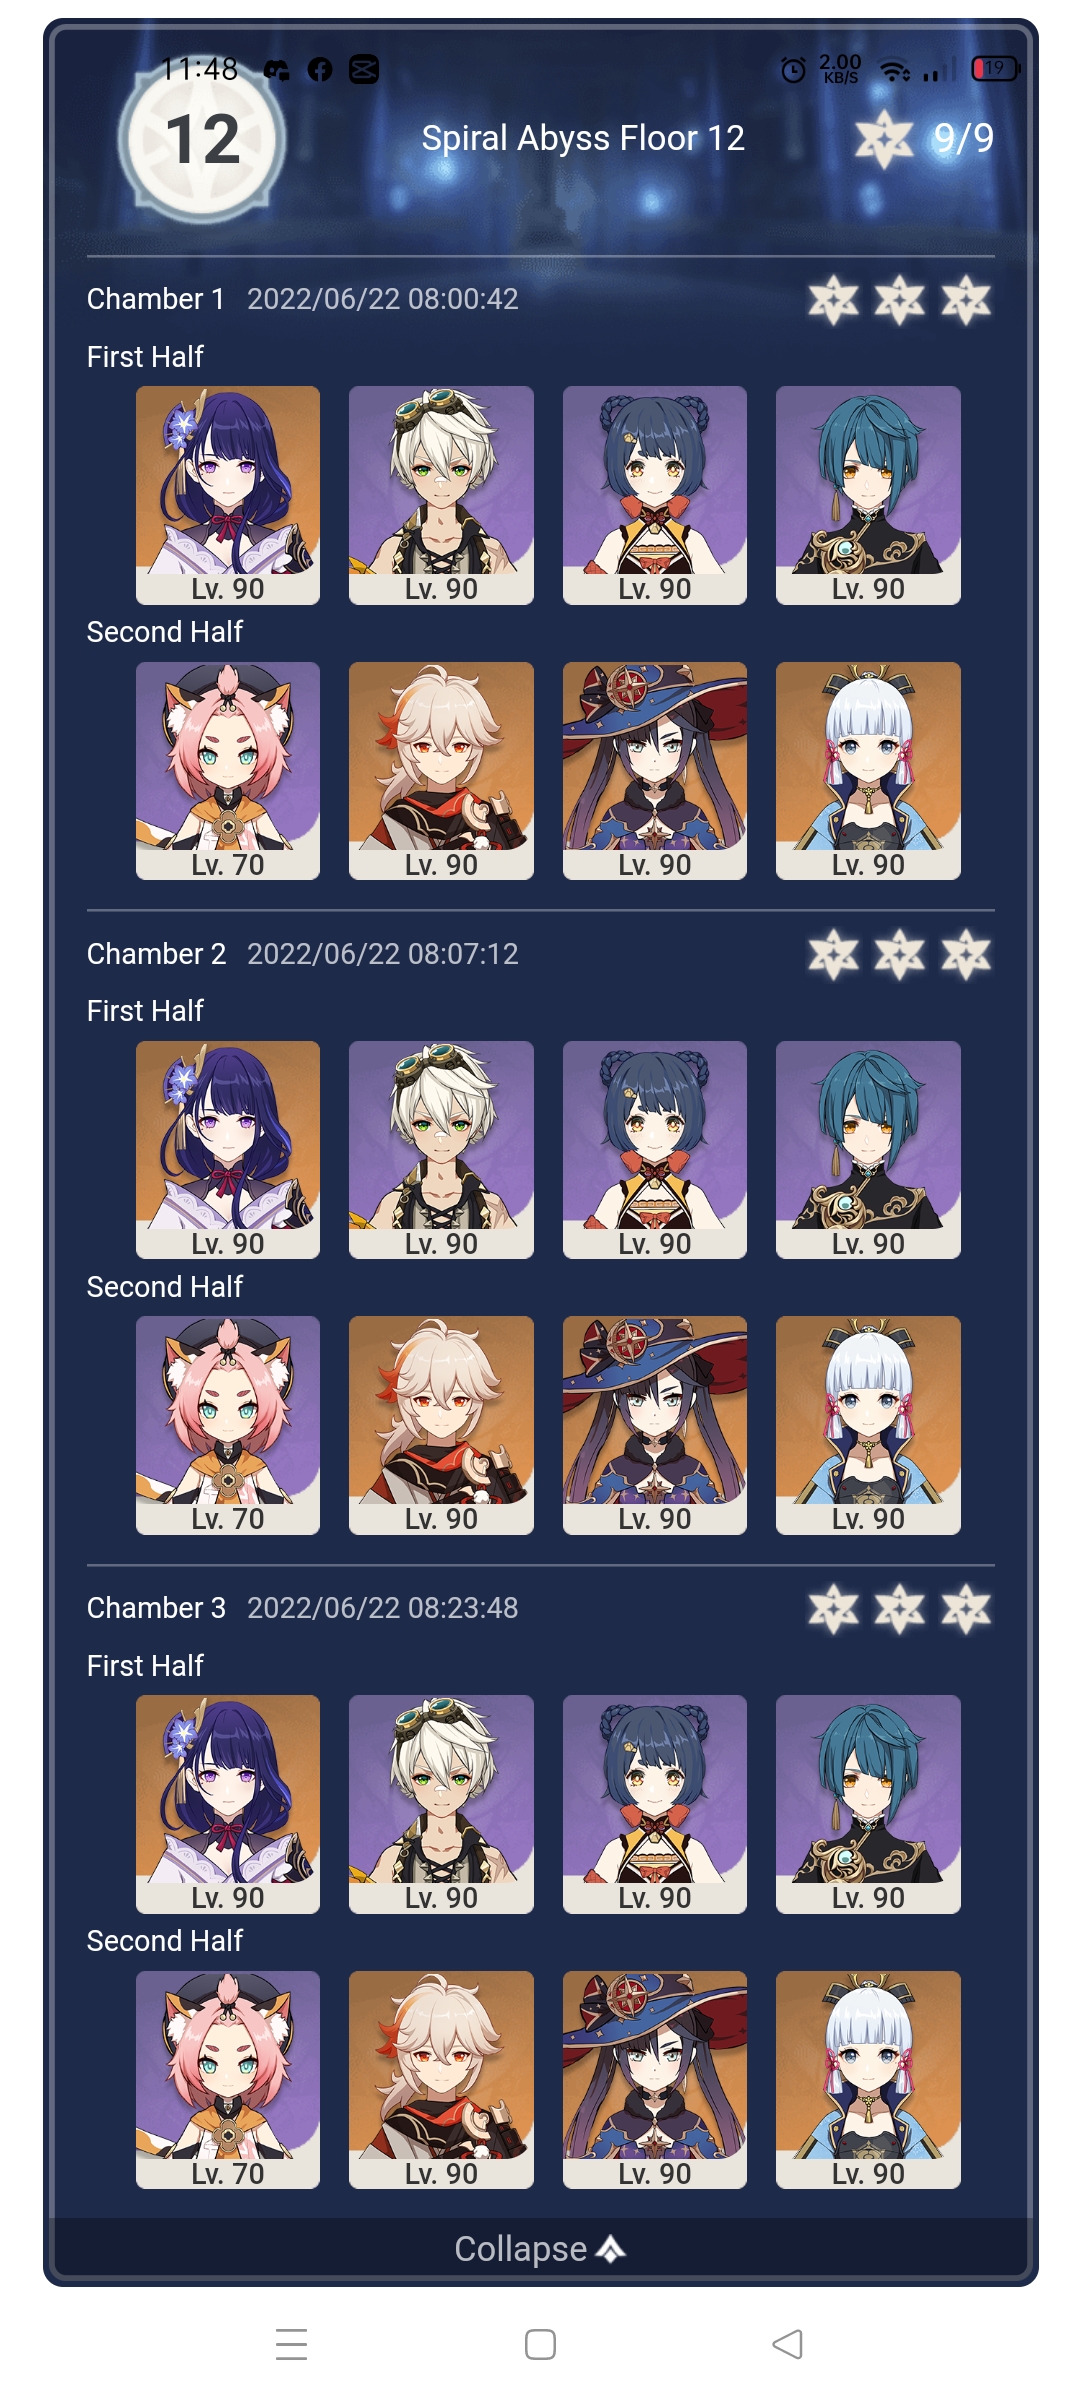
Task: Tap Lv. 70 Diona in Chamber 1 Second Half
Action: point(228,771)
